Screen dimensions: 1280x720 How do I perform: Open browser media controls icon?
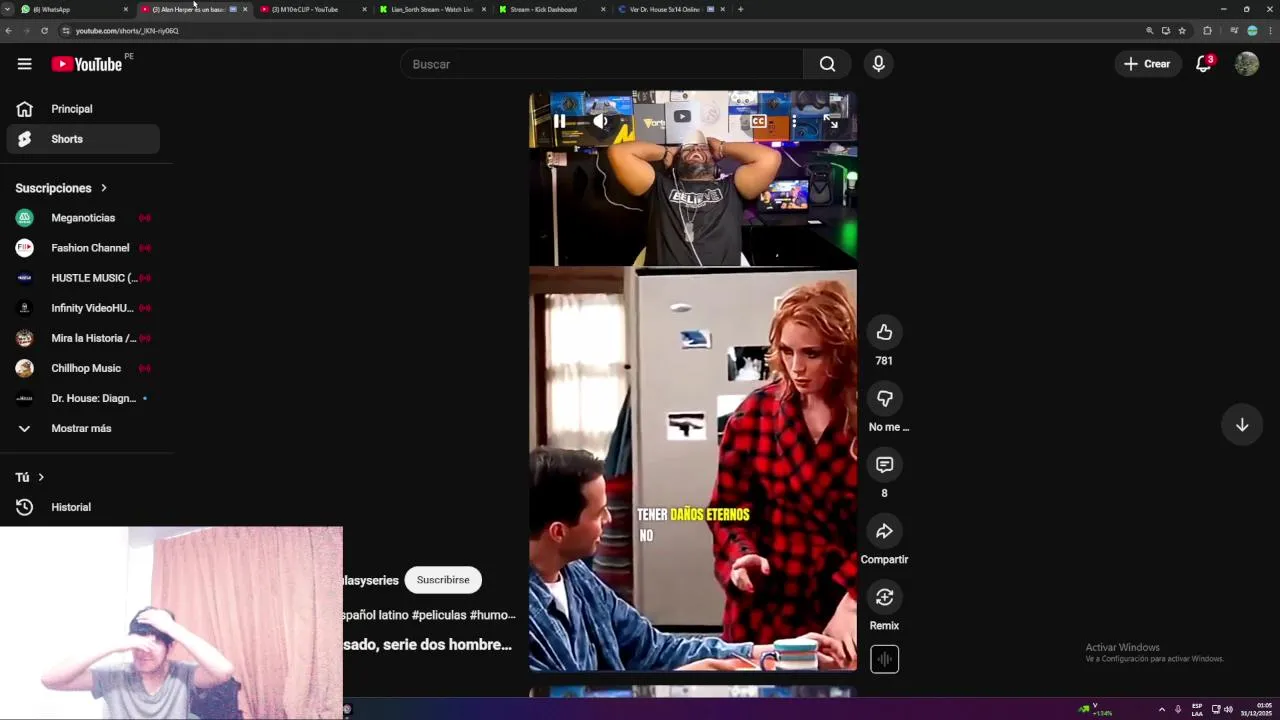1234,31
